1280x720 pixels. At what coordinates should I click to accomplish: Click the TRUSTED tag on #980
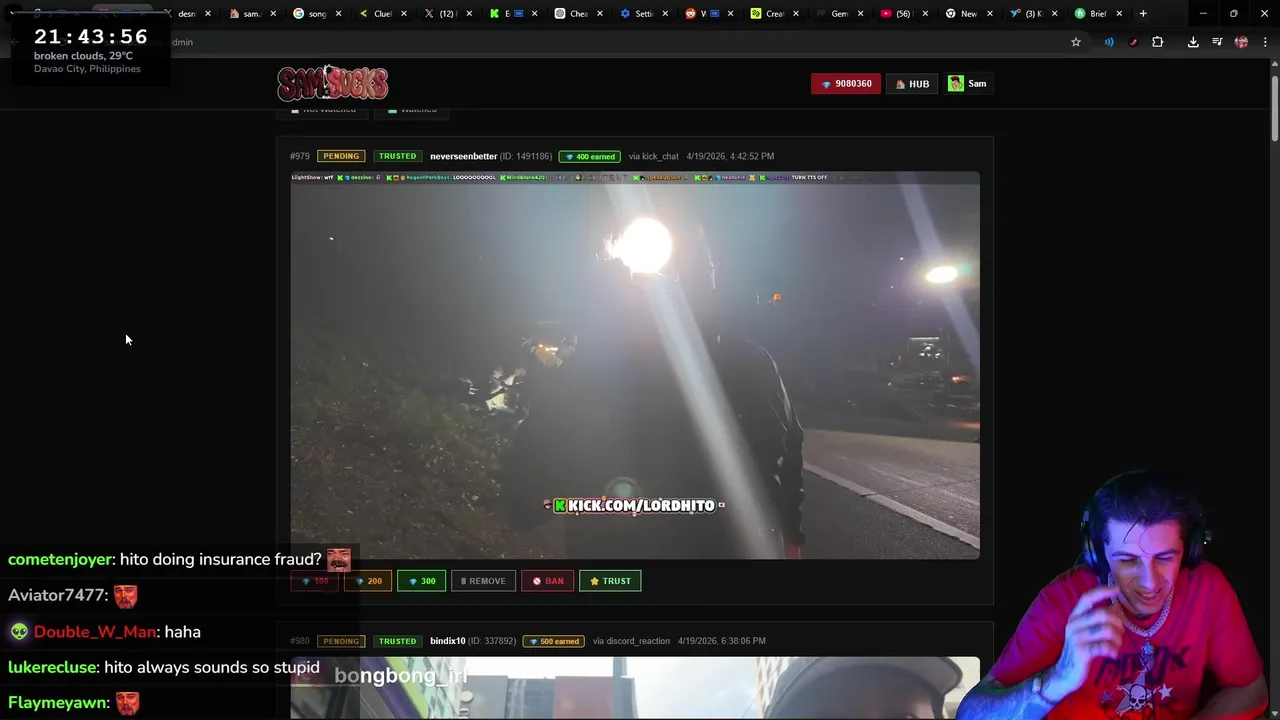[397, 641]
